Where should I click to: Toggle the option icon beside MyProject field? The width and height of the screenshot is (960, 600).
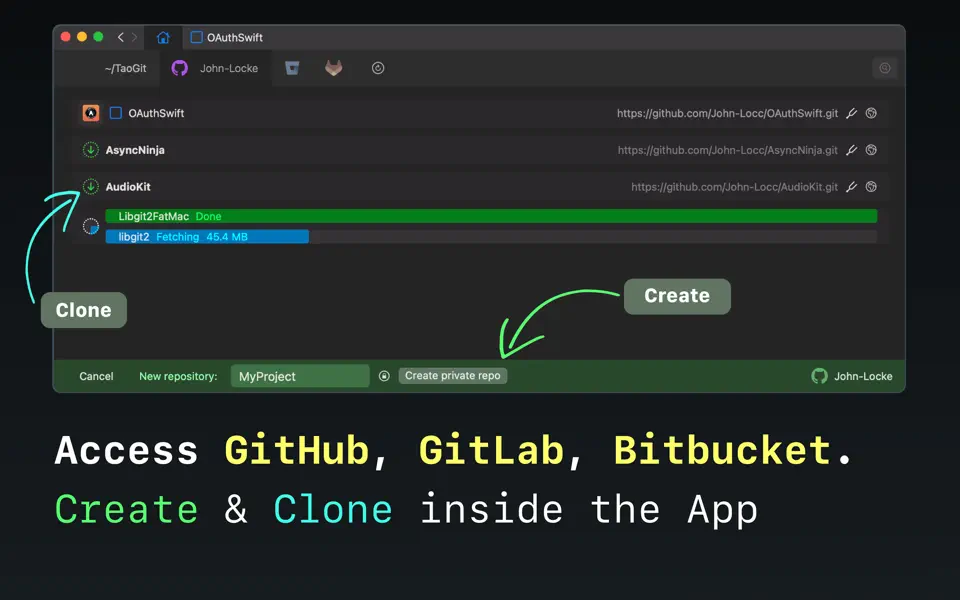[x=384, y=375]
